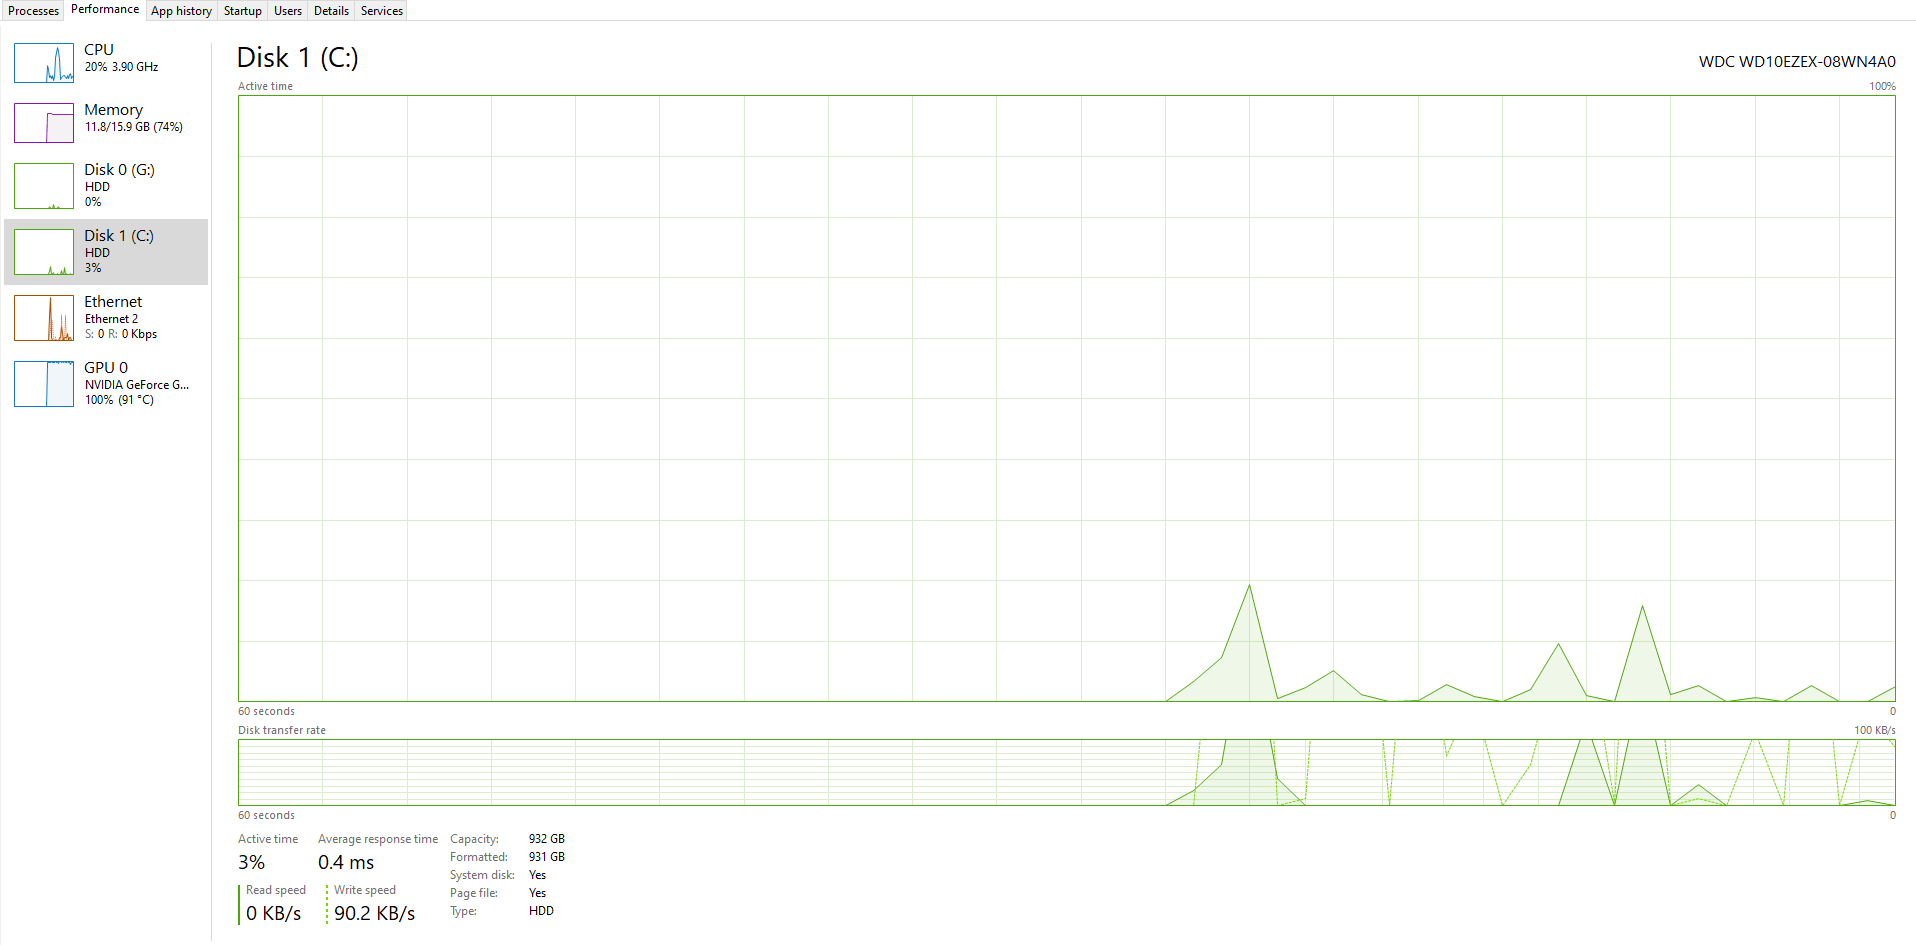Select the CPU performance entry label
Screen dimensions: 1916x946
(99, 50)
